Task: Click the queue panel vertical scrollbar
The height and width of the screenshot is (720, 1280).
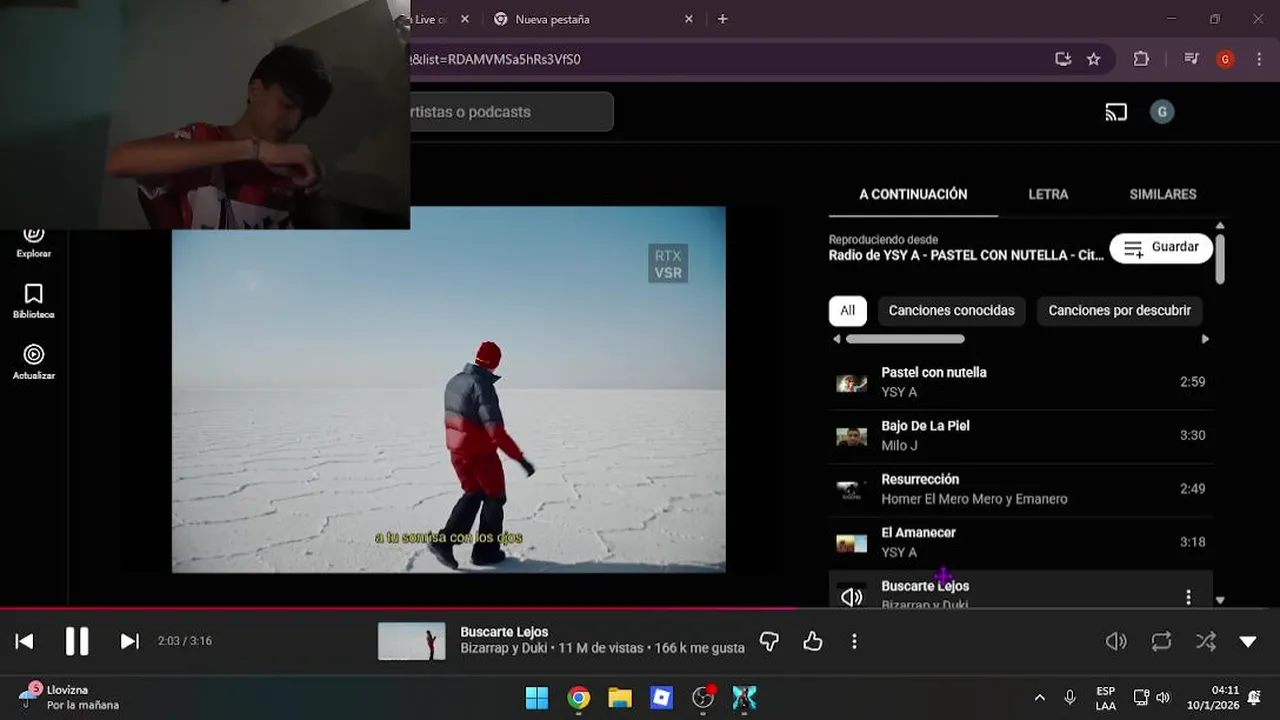Action: pos(1220,259)
